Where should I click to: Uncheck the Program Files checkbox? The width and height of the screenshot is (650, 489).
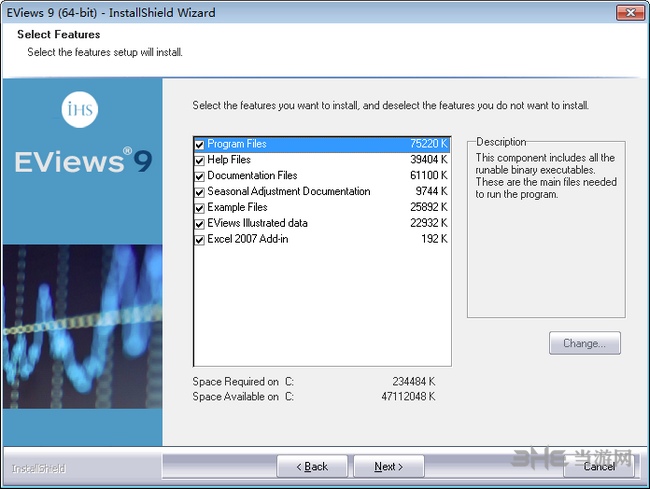pyautogui.click(x=200, y=145)
